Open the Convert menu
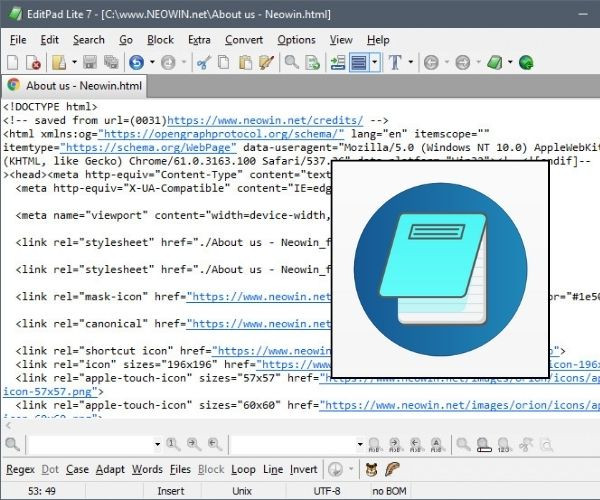 click(x=244, y=40)
